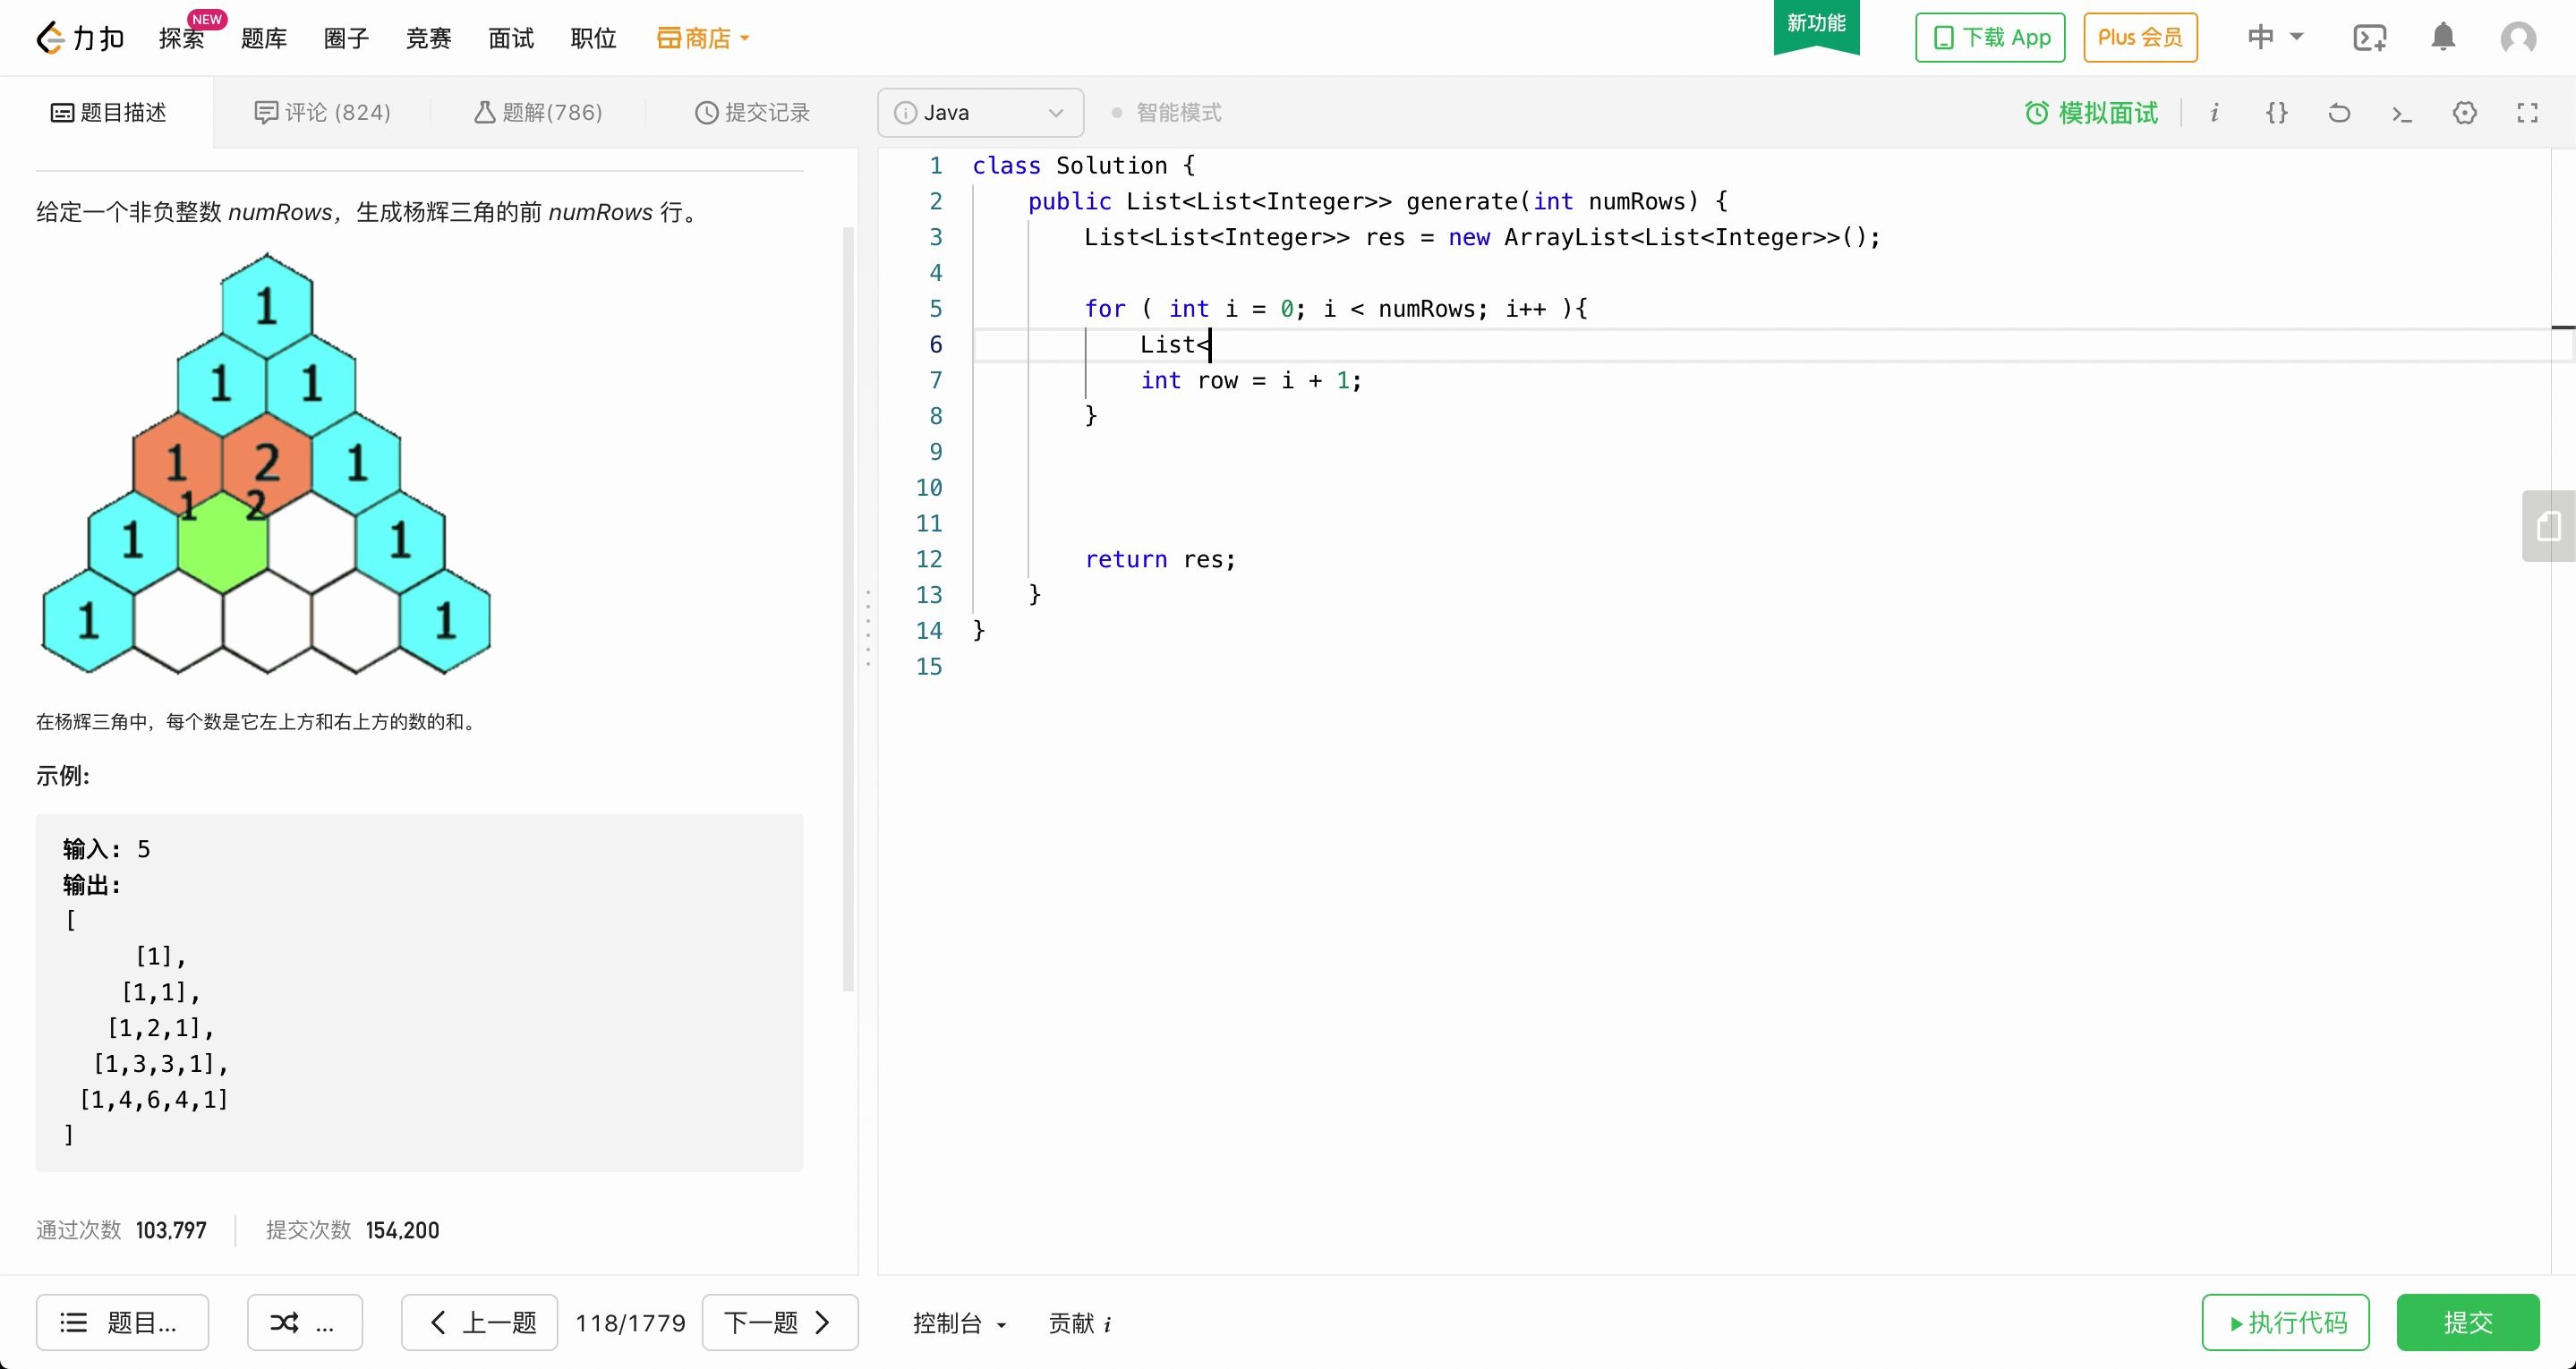This screenshot has width=2576, height=1369.
Task: Click the restore/reset code icon
Action: coord(2339,113)
